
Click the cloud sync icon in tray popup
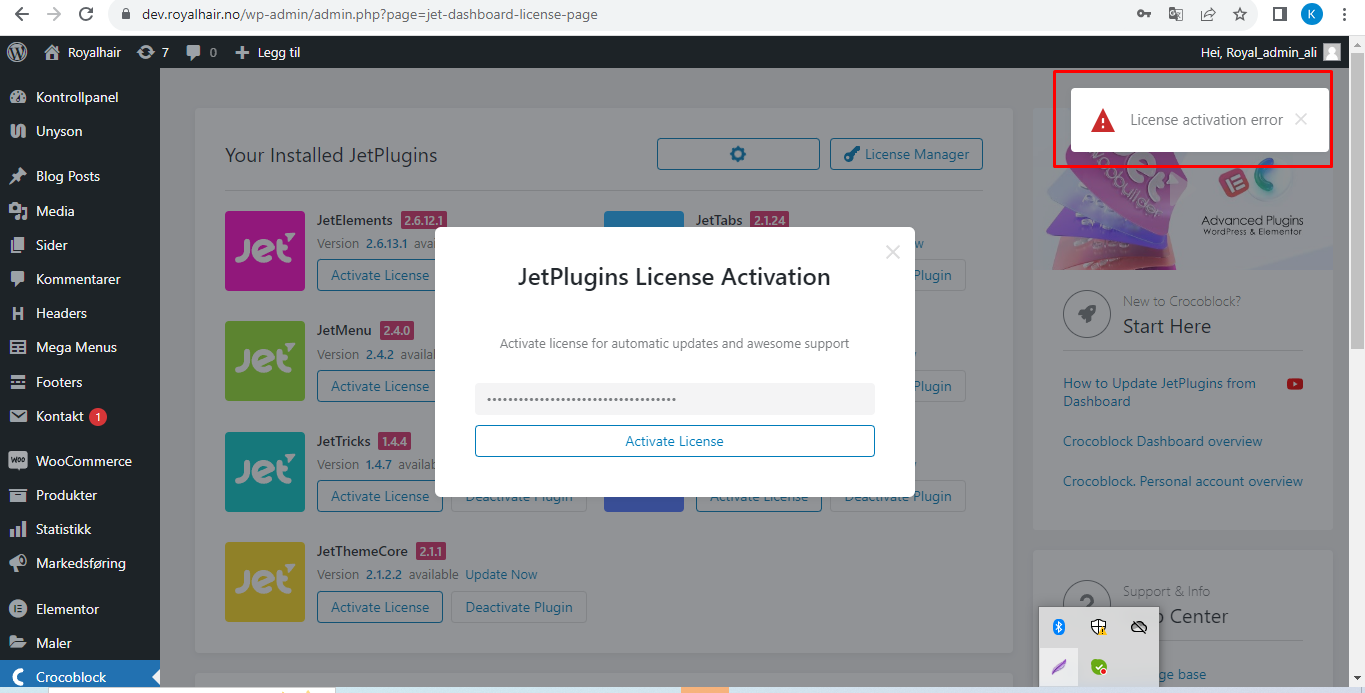pos(1138,627)
